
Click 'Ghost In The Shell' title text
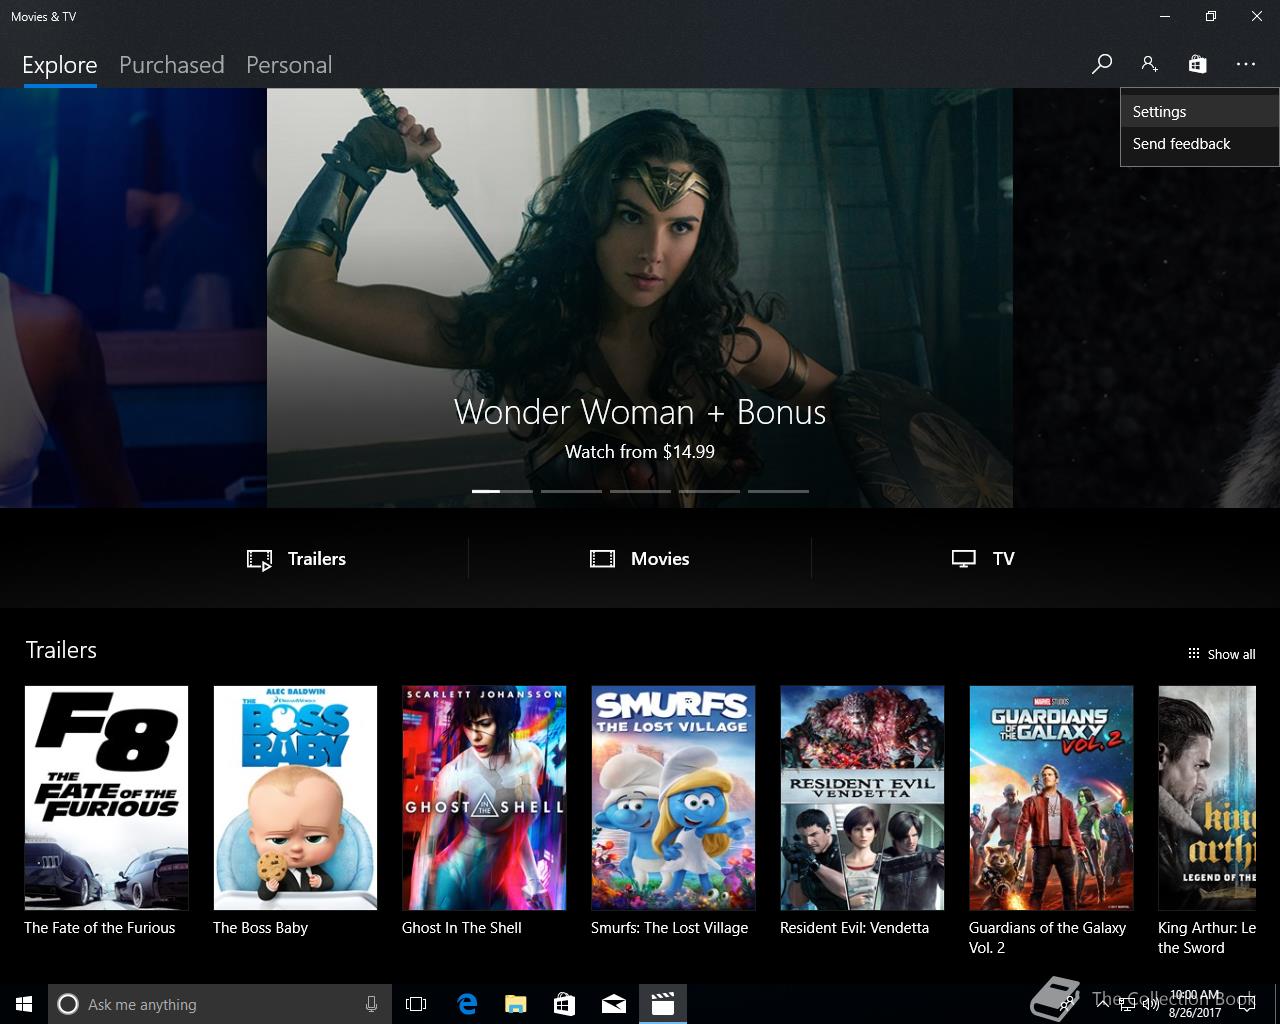(462, 928)
